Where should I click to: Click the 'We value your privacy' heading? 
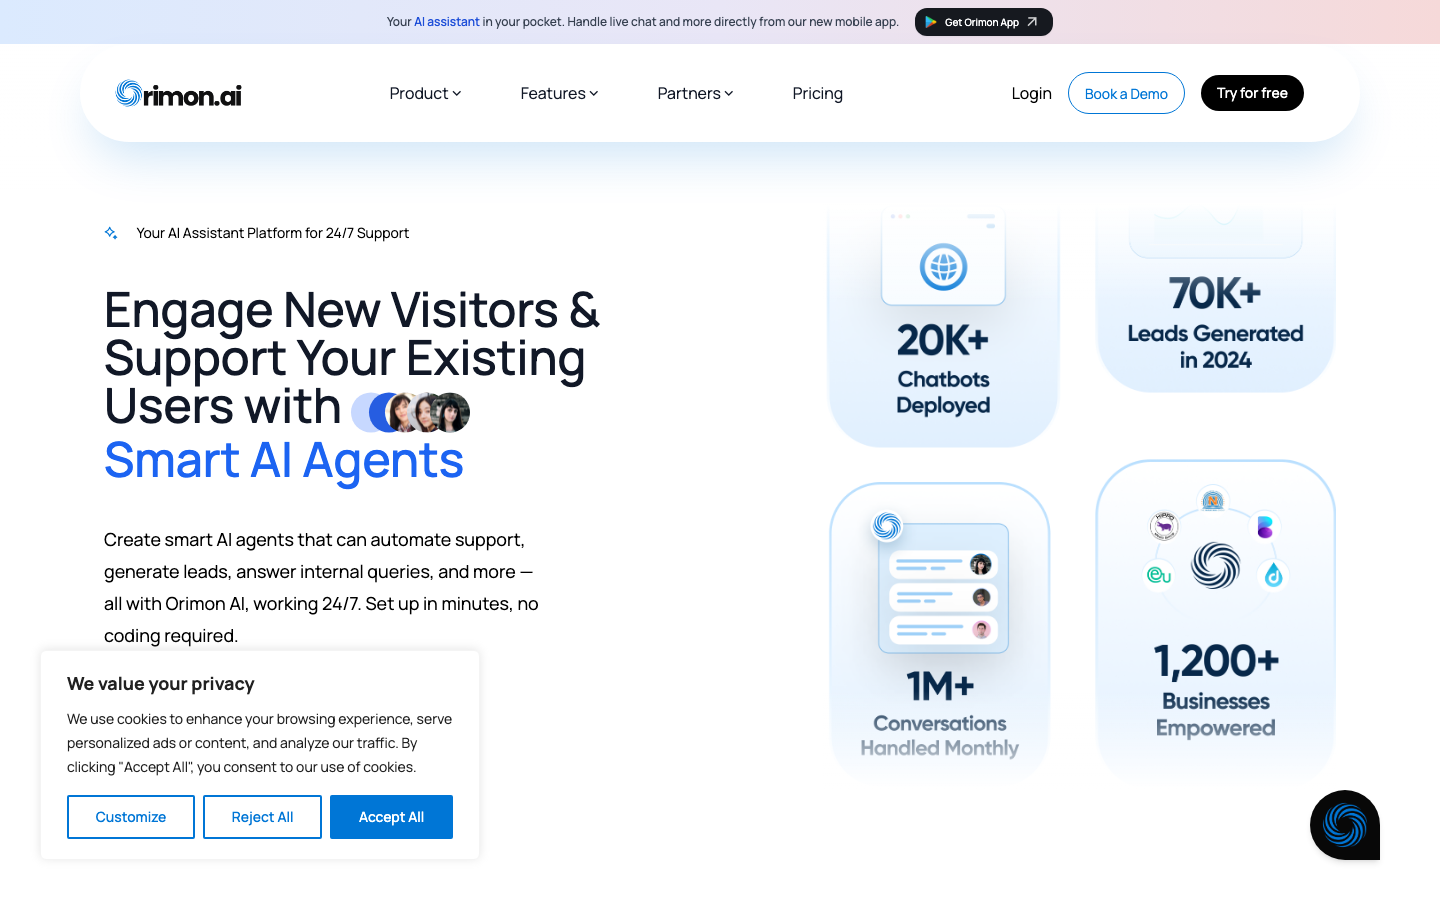tap(161, 684)
